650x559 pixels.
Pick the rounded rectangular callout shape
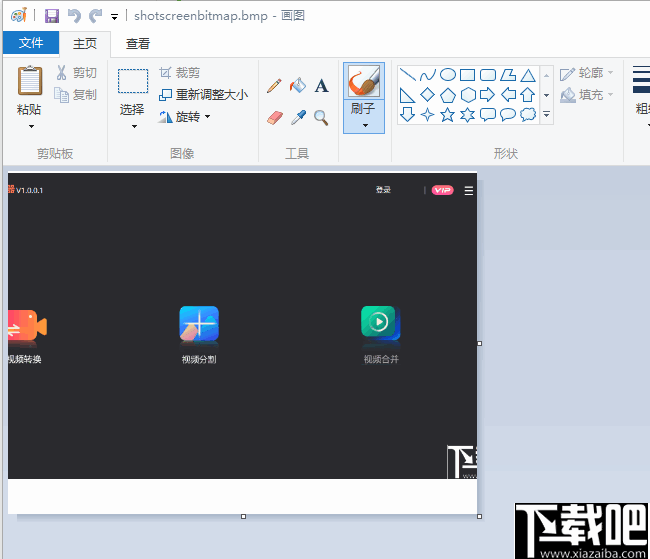click(488, 114)
